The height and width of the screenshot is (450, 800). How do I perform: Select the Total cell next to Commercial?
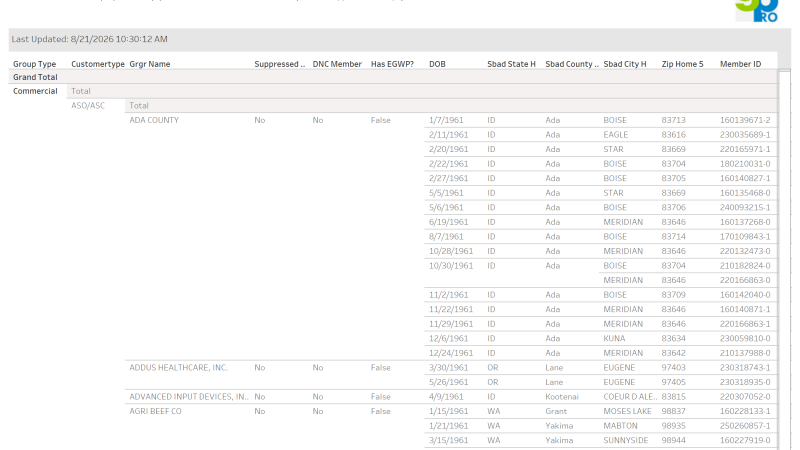81,91
